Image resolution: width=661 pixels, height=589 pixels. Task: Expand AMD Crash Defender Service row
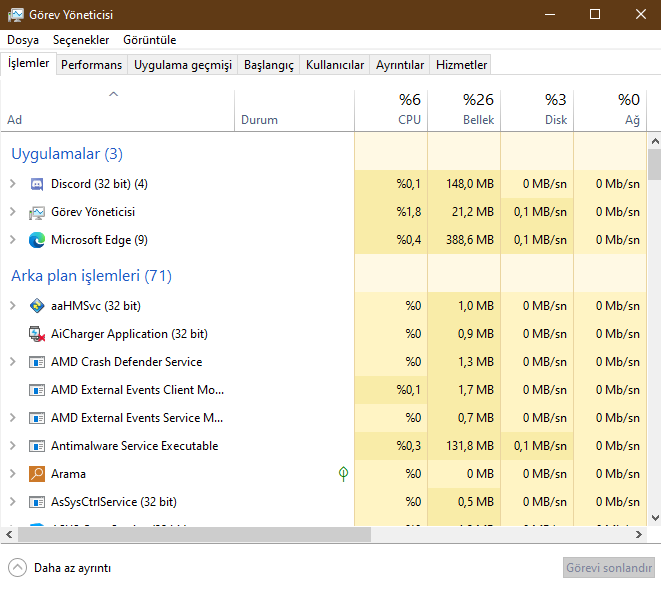(12, 362)
